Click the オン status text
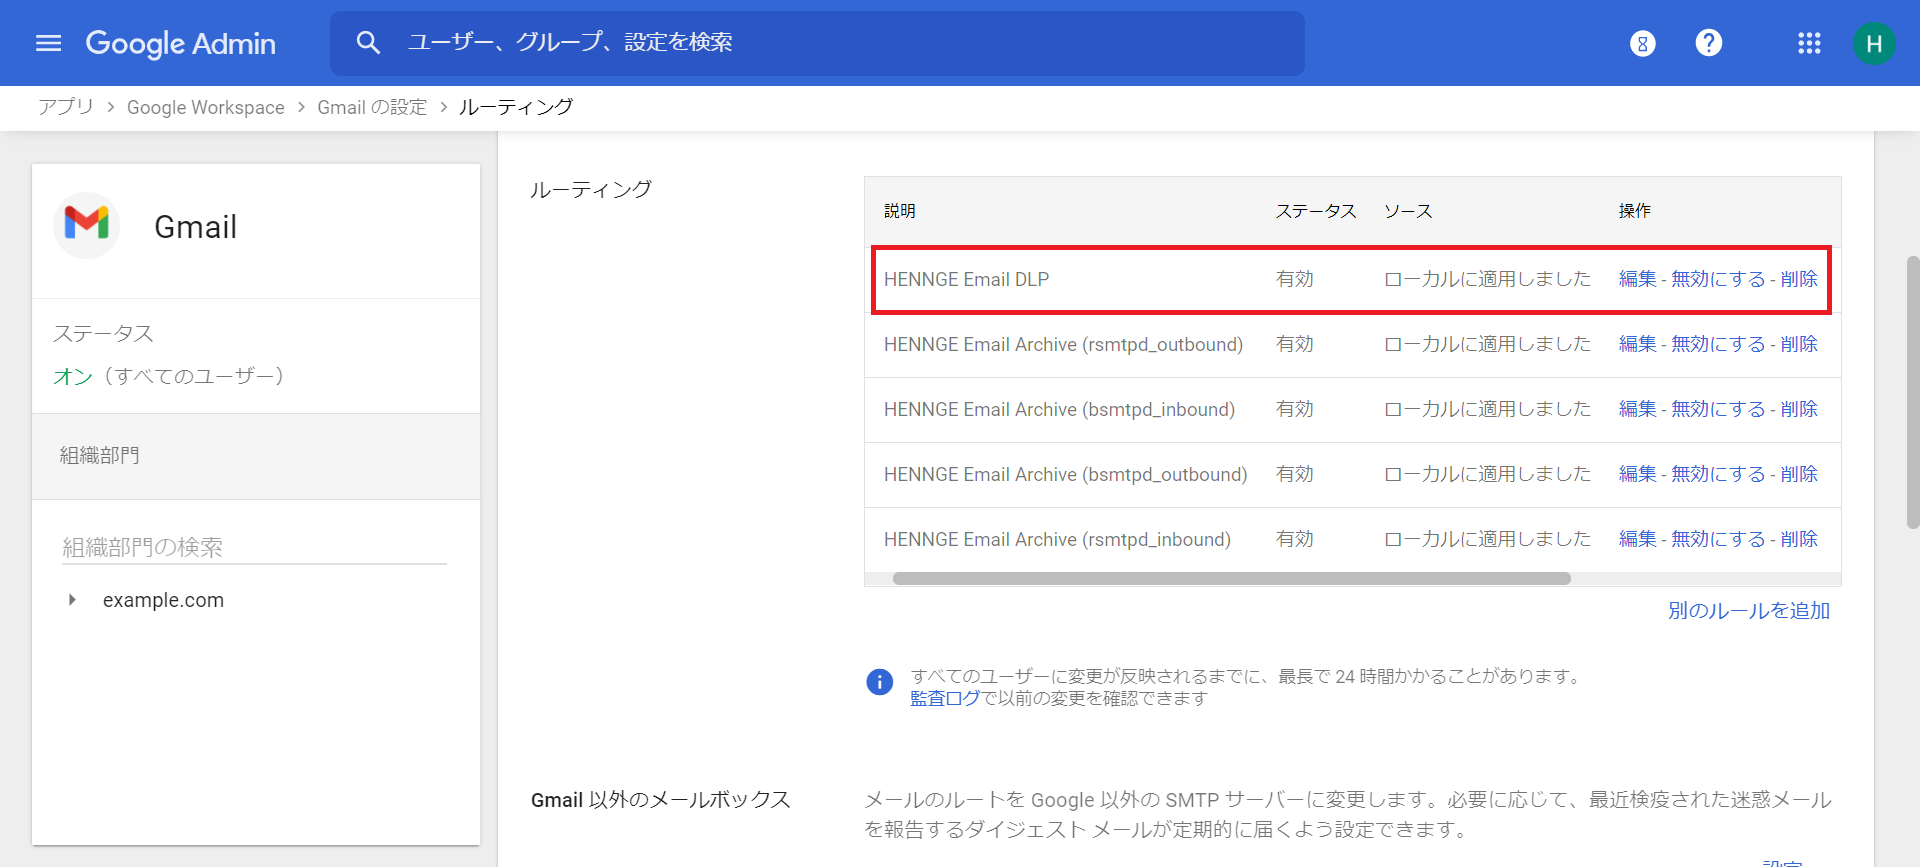Image resolution: width=1920 pixels, height=867 pixels. [73, 376]
